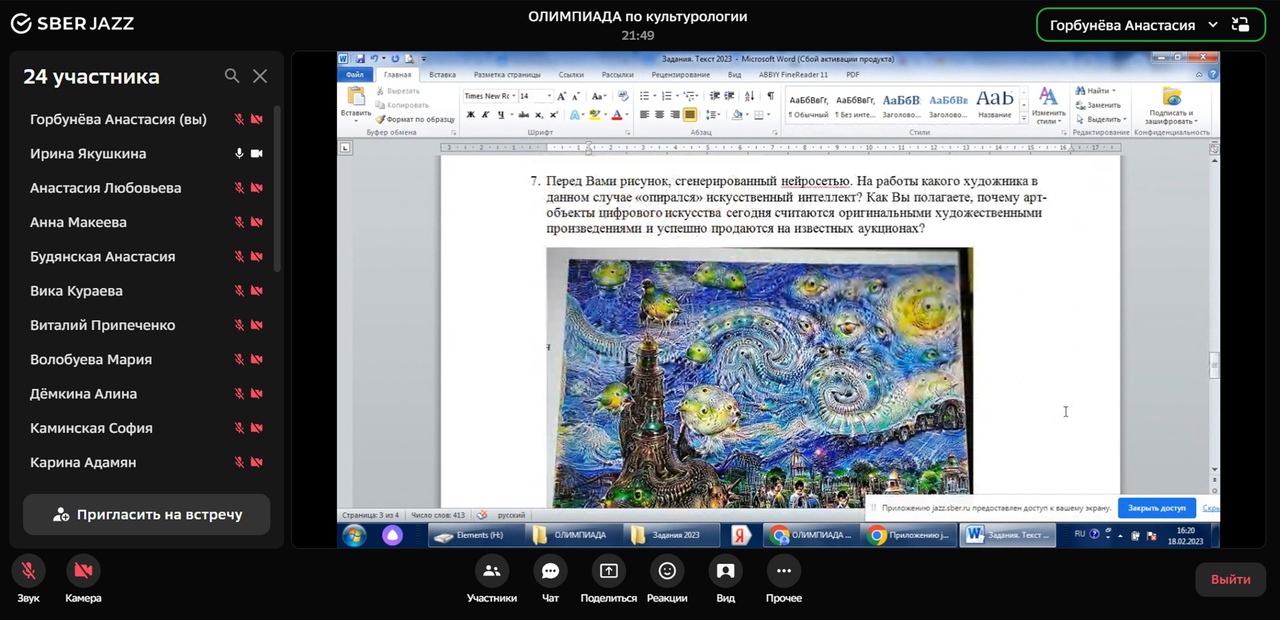The width and height of the screenshot is (1280, 620).
Task: Switch to the Ссылки ribbon tab
Action: [571, 75]
